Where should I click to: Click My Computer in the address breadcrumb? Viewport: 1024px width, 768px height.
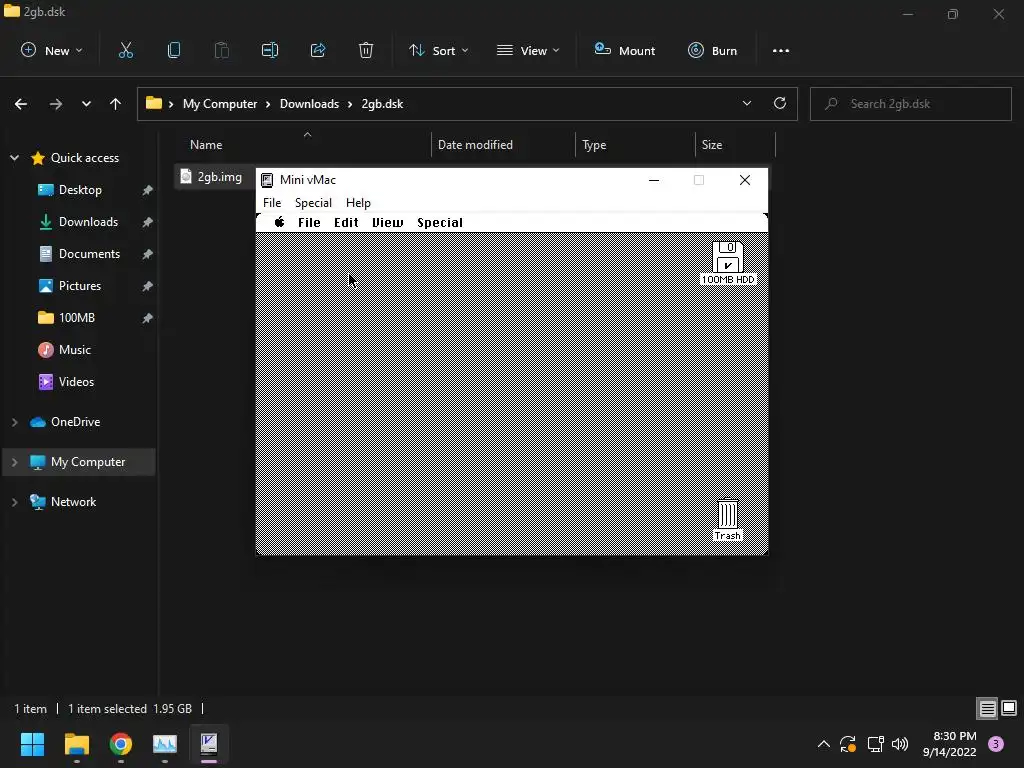click(220, 104)
